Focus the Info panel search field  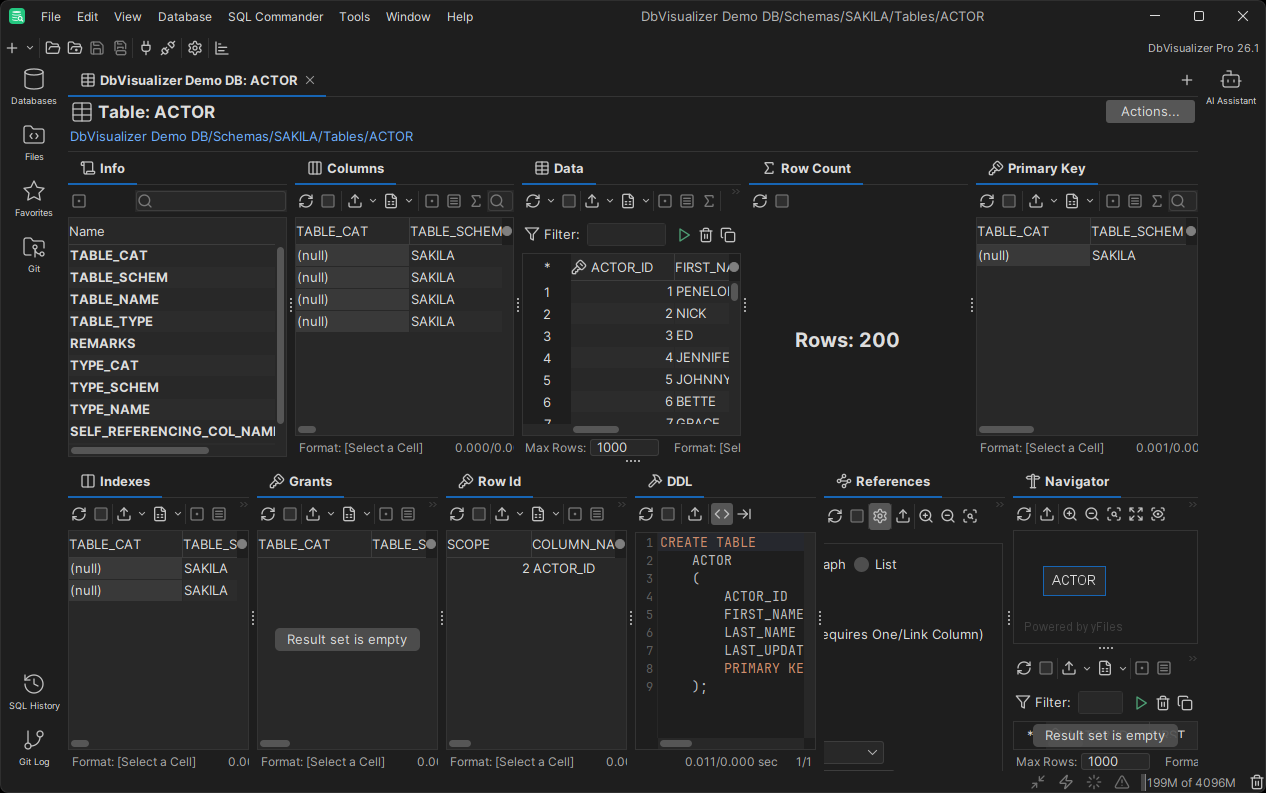click(211, 201)
